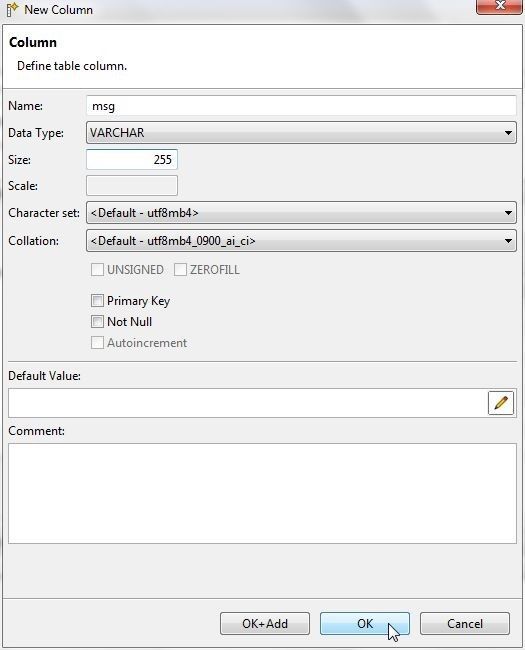Click the 'Define table column.' description

pos(72,66)
